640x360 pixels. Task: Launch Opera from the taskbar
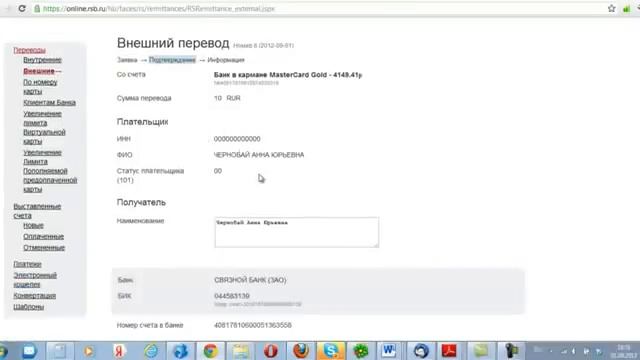(271, 351)
